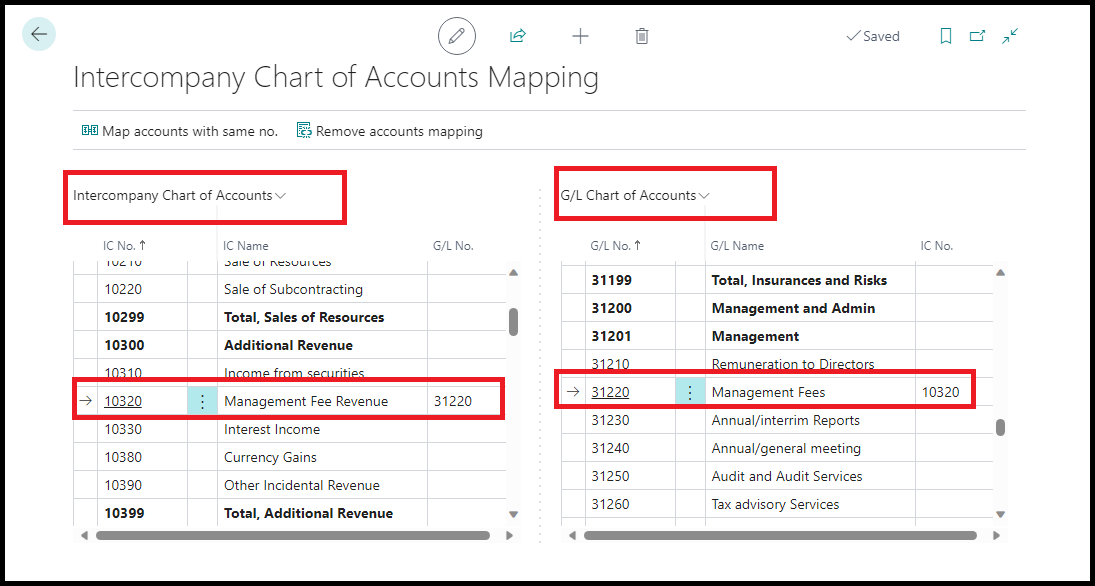The image size is (1095, 586).
Task: Click Remove accounts mapping action
Action: pyautogui.click(x=390, y=131)
